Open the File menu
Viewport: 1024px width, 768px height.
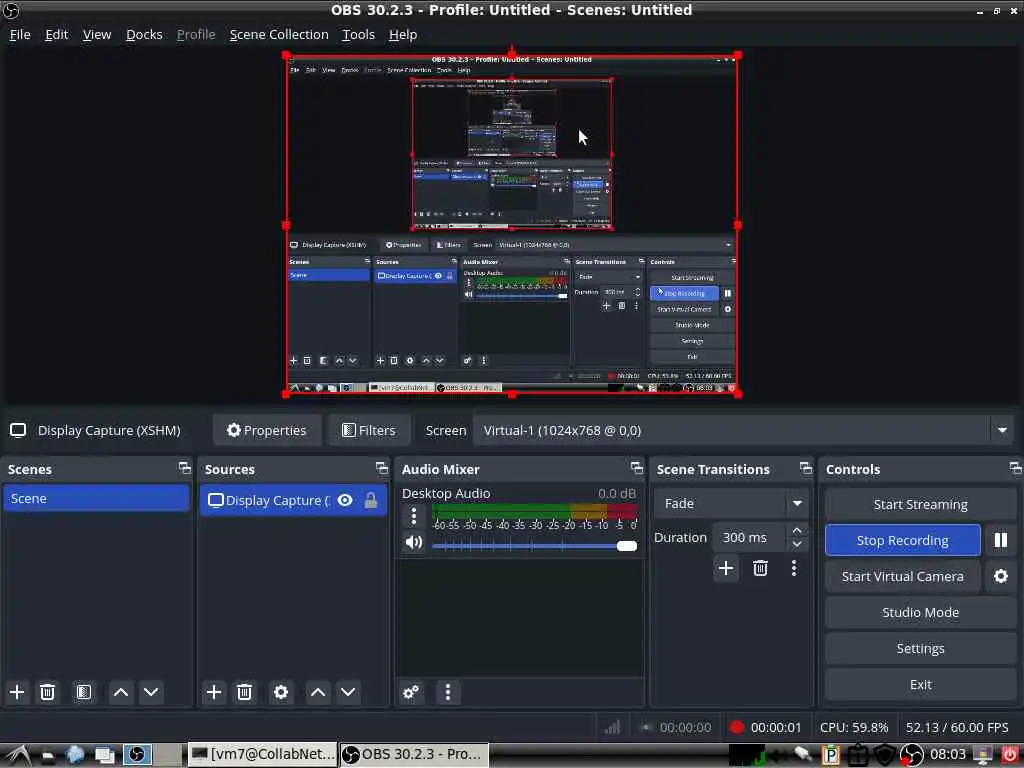[x=20, y=35]
